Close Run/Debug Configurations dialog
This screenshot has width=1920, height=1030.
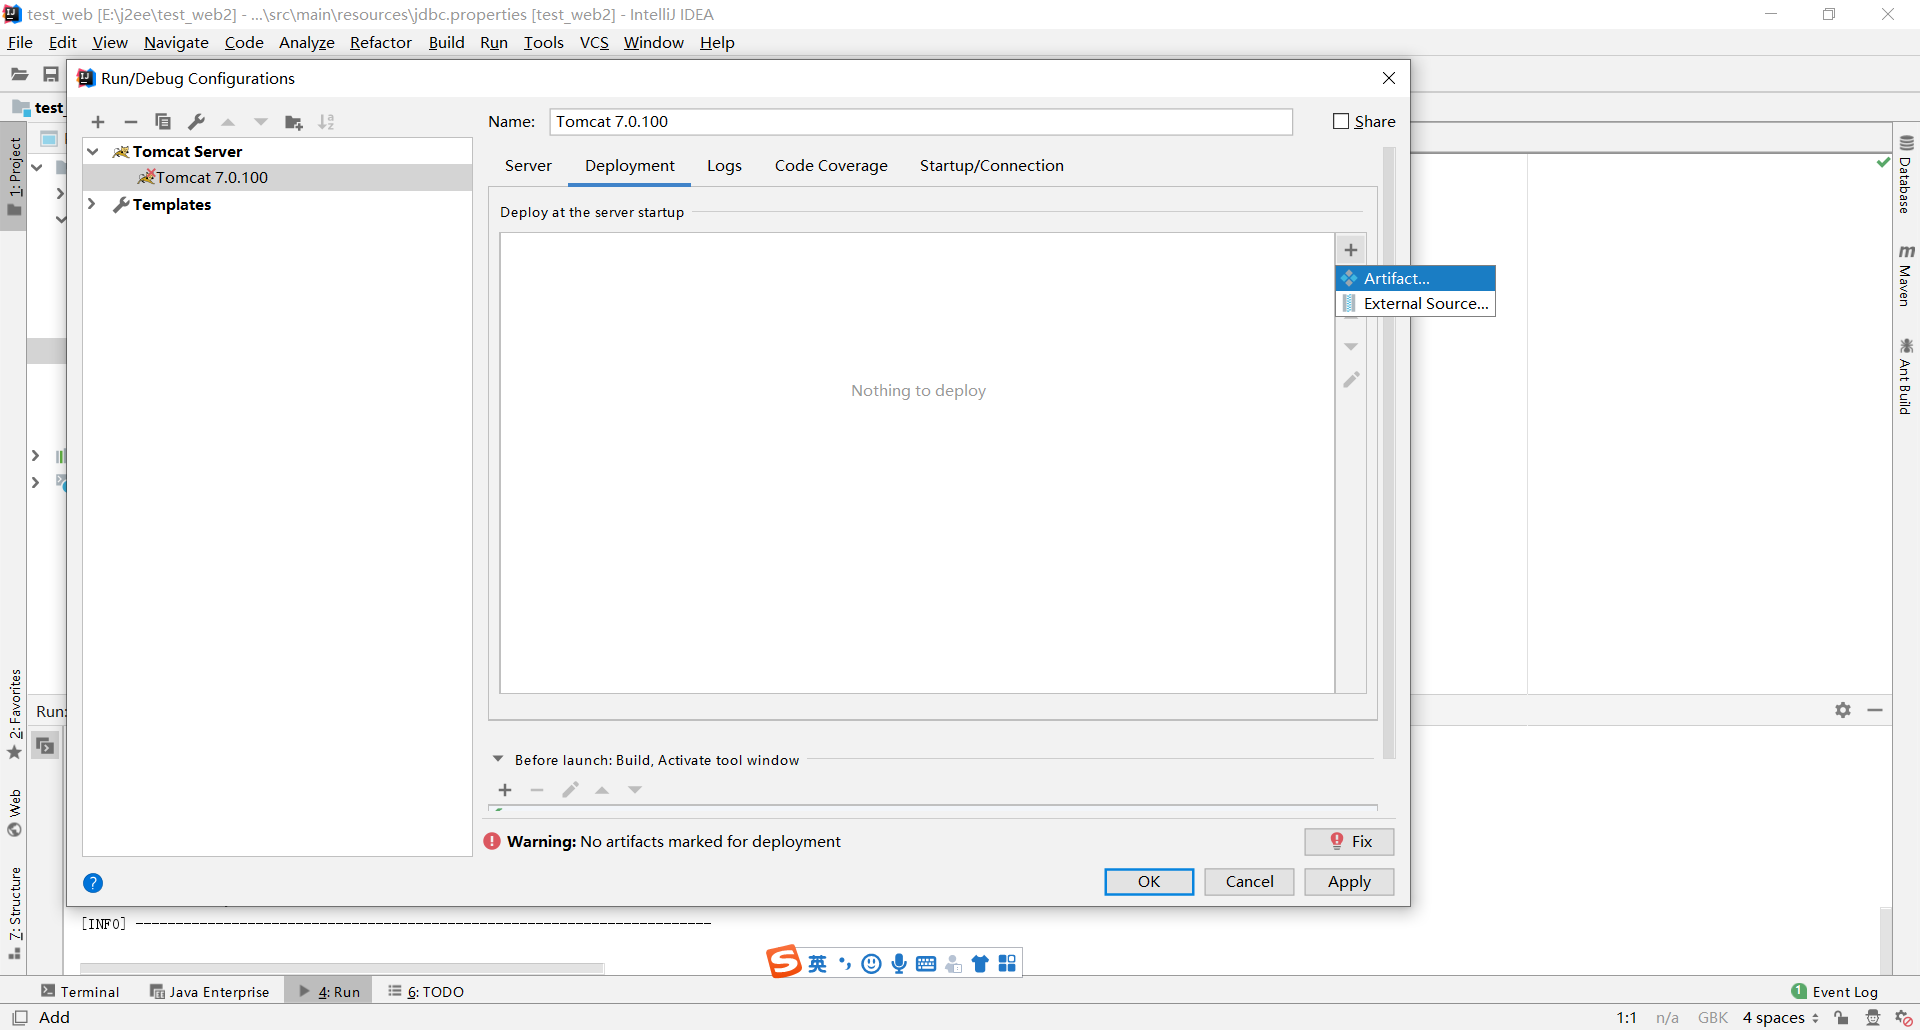point(1389,78)
